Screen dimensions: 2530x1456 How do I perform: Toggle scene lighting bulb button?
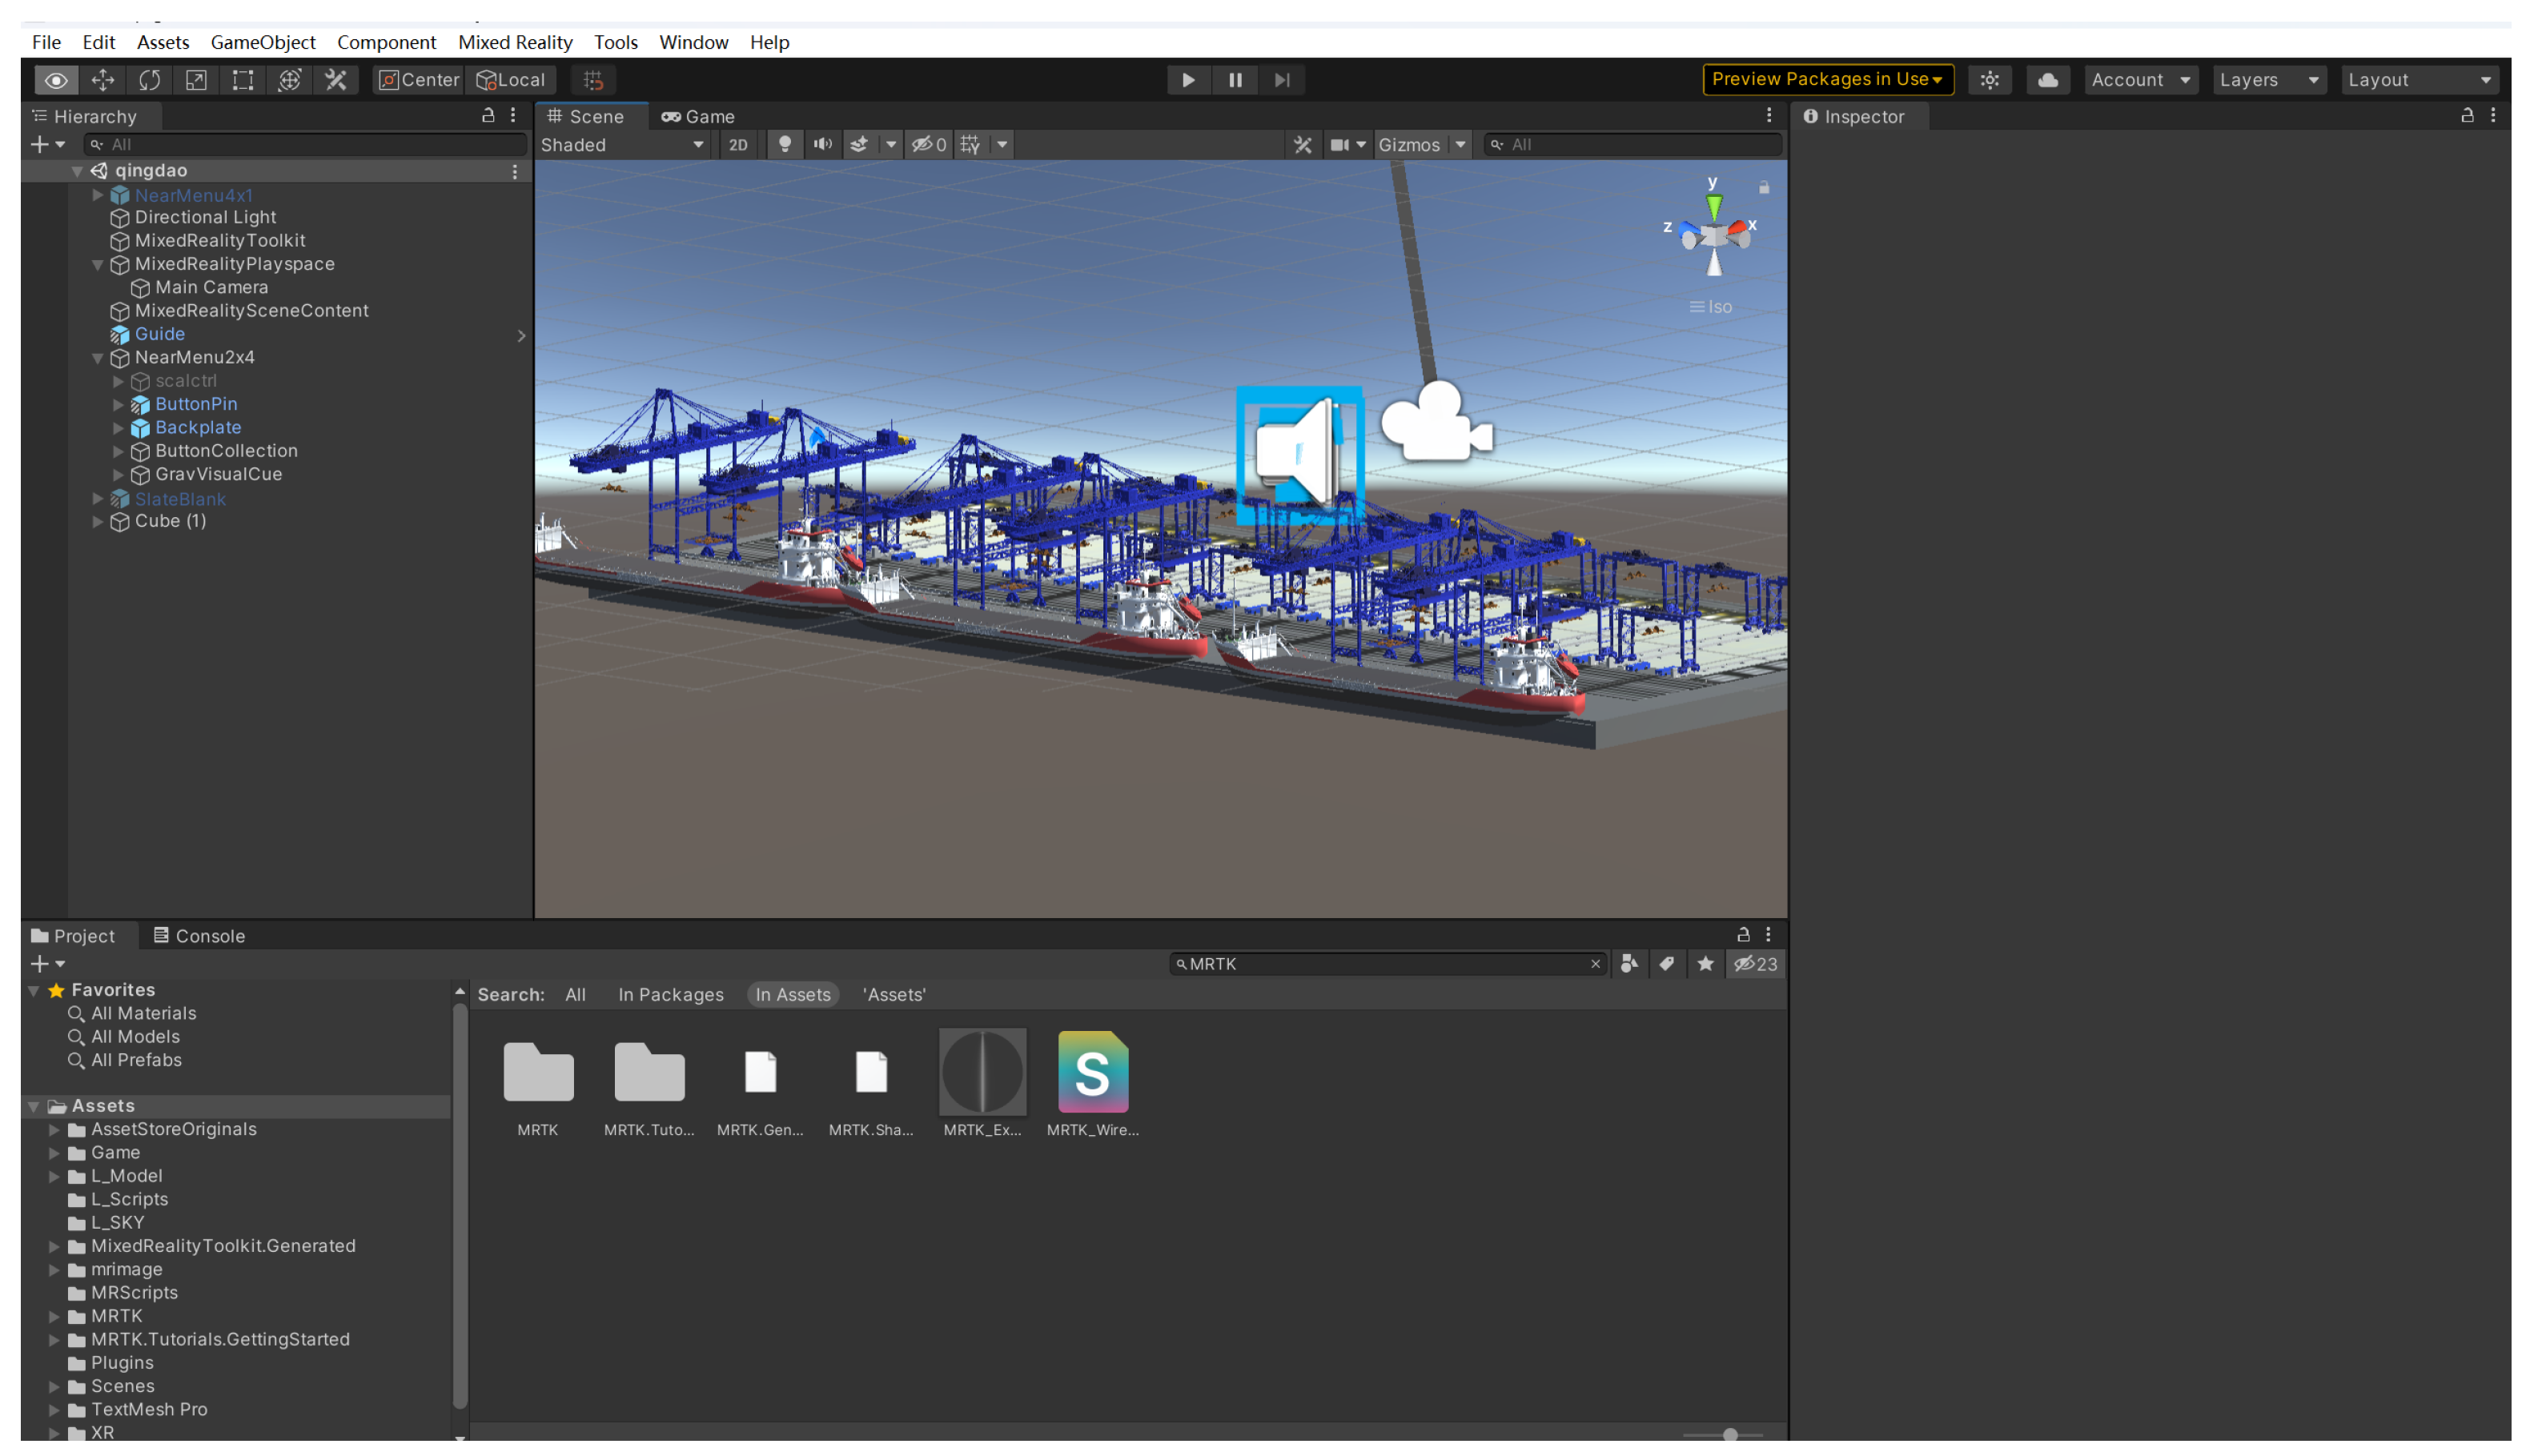tap(784, 145)
